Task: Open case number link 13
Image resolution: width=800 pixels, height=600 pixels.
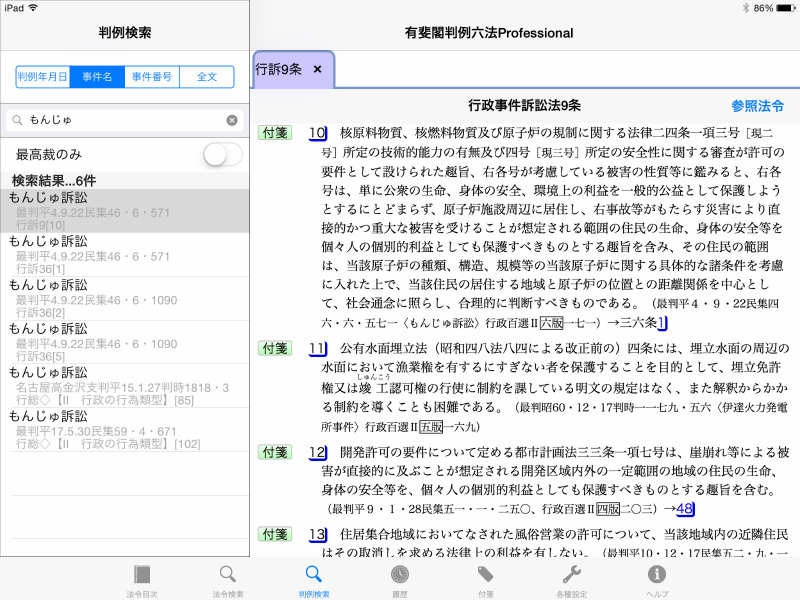Action: pos(317,535)
